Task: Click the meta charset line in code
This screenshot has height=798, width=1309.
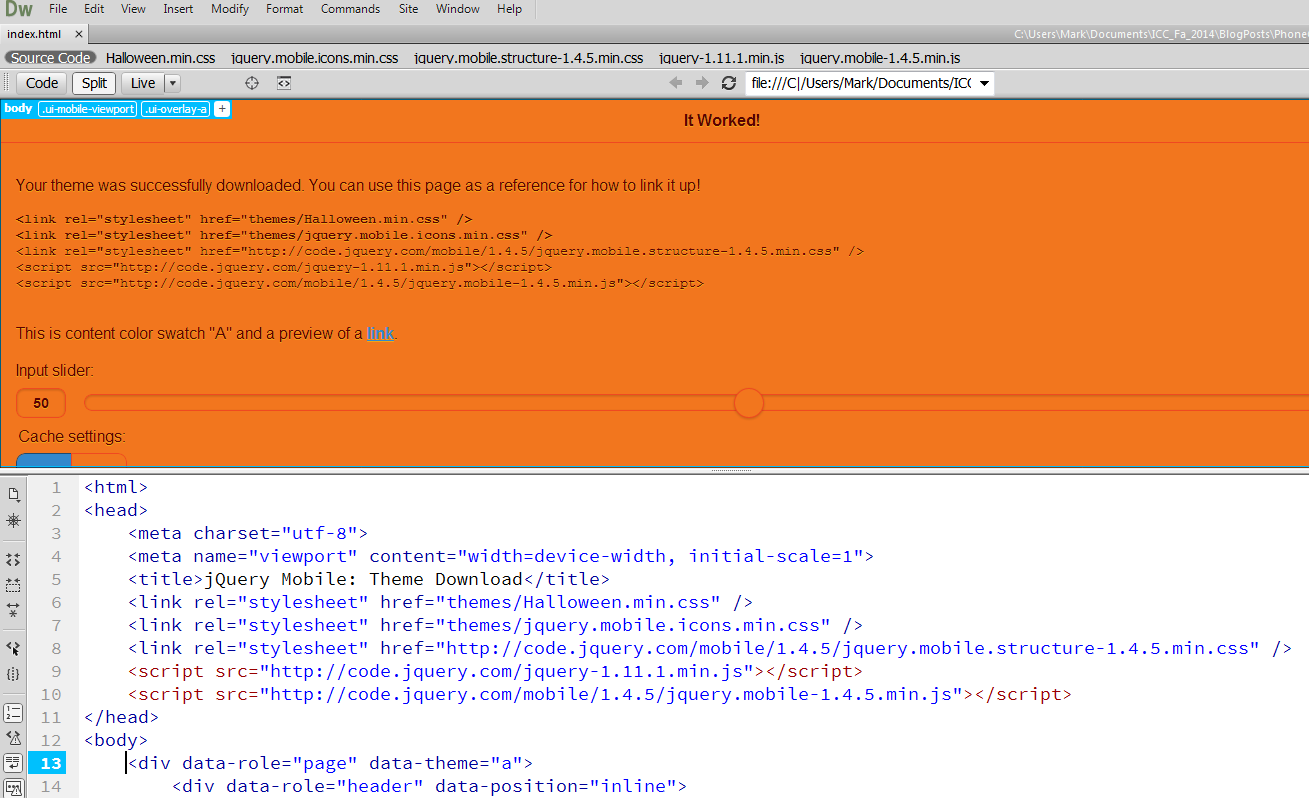Action: [248, 533]
